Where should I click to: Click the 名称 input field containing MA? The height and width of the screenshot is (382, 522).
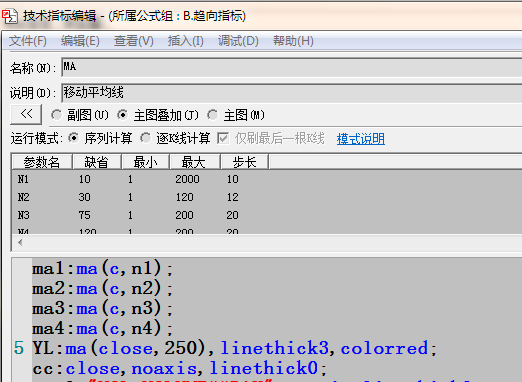pos(292,67)
